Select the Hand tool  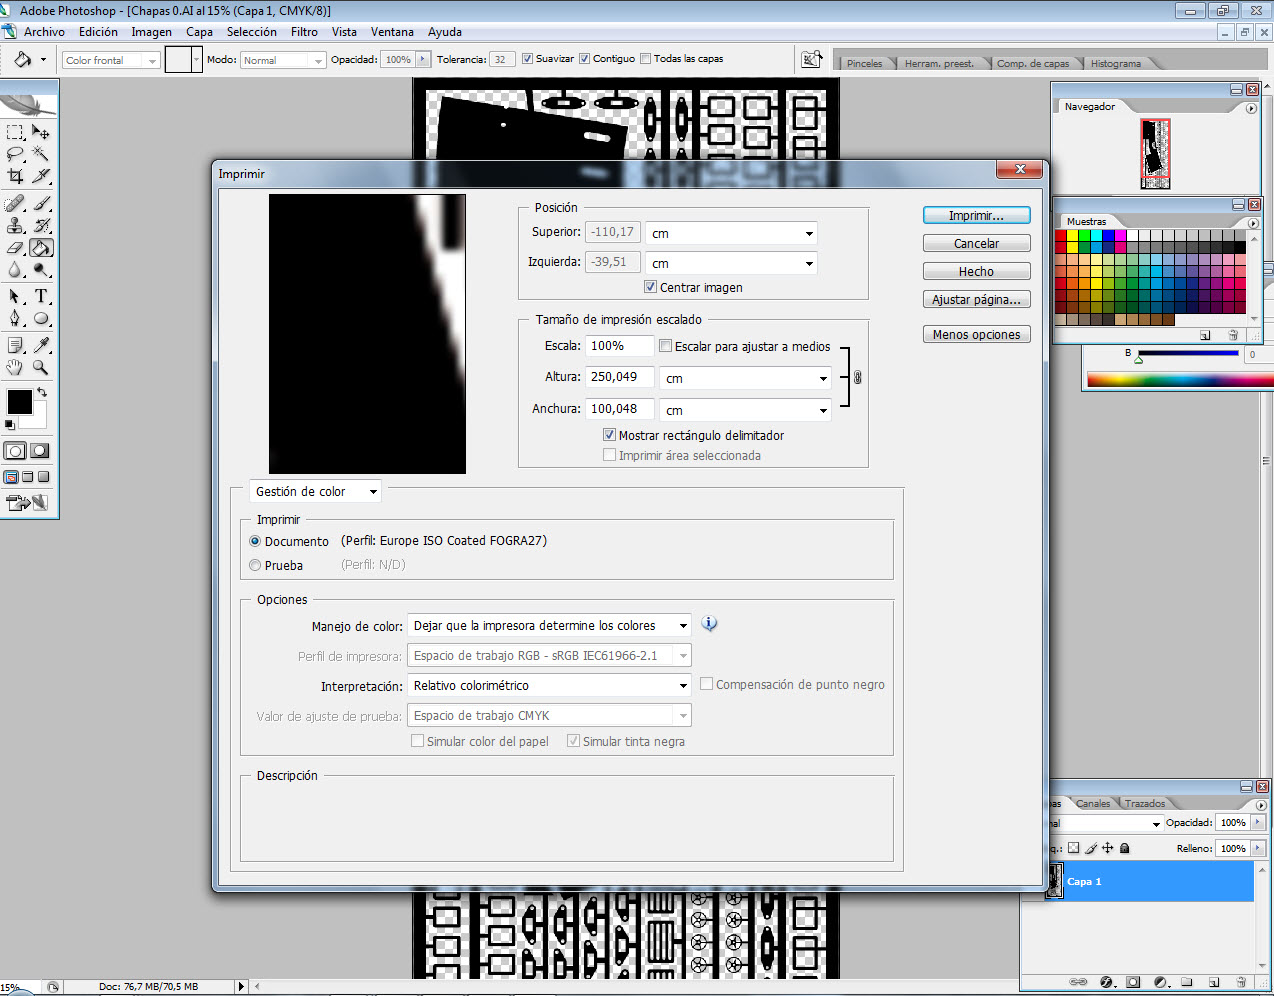(15, 367)
